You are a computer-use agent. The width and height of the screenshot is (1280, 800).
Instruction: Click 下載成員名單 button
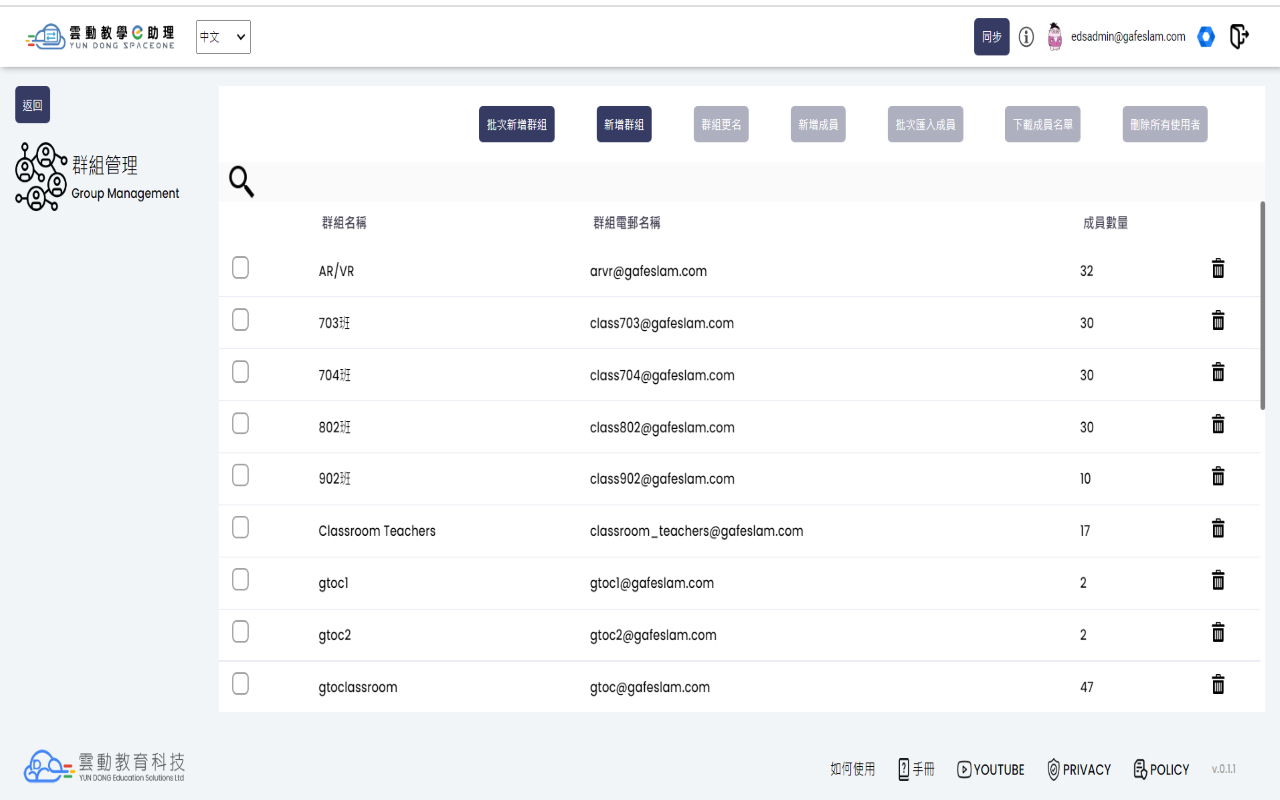pyautogui.click(x=1043, y=124)
